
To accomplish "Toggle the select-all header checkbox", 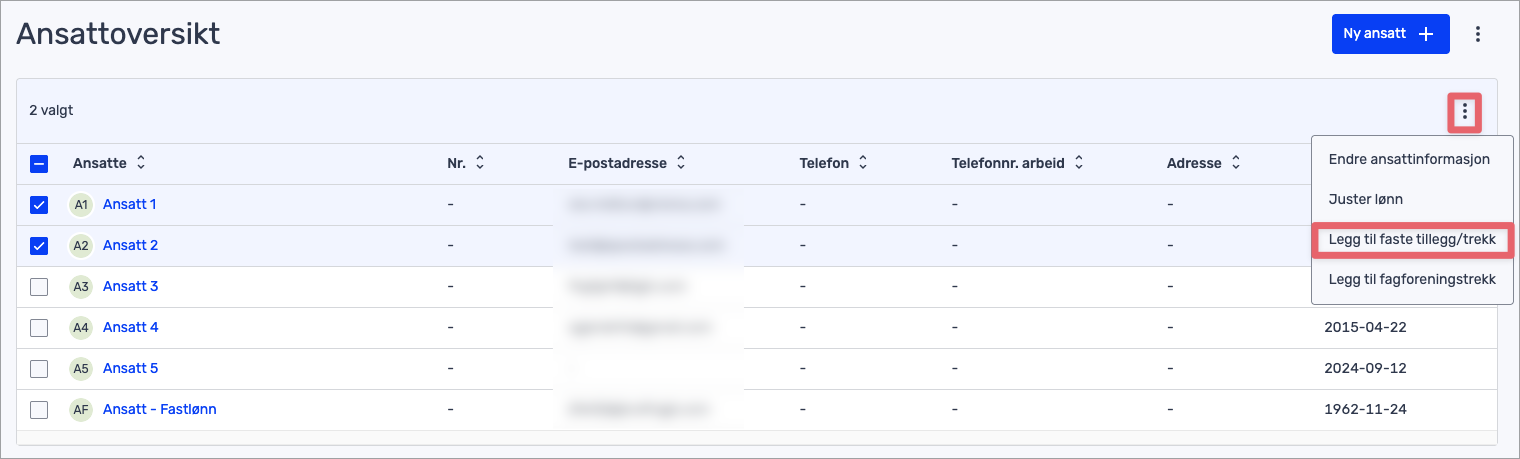I will 39,164.
